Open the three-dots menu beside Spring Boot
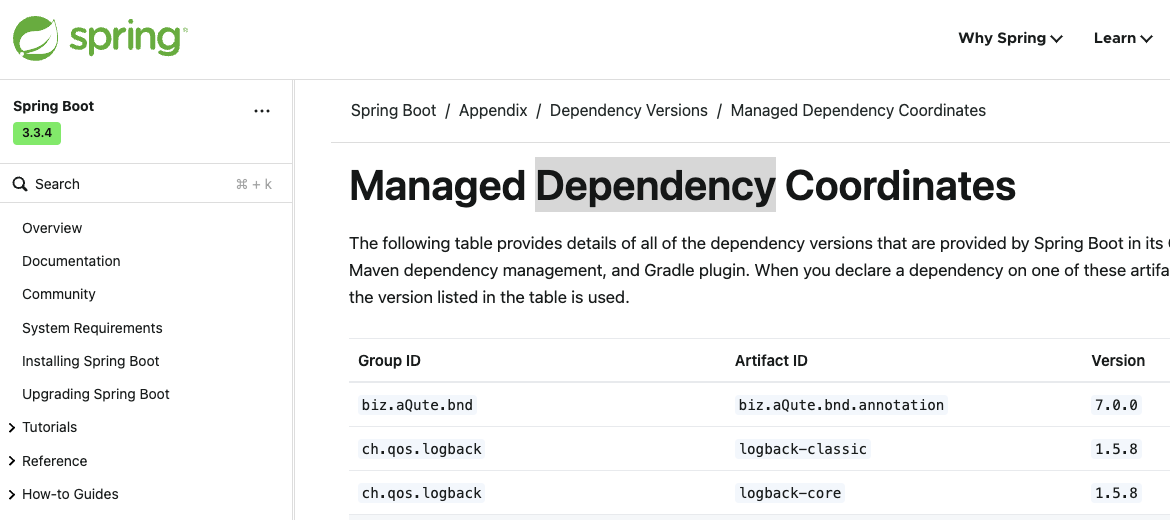 (x=261, y=111)
